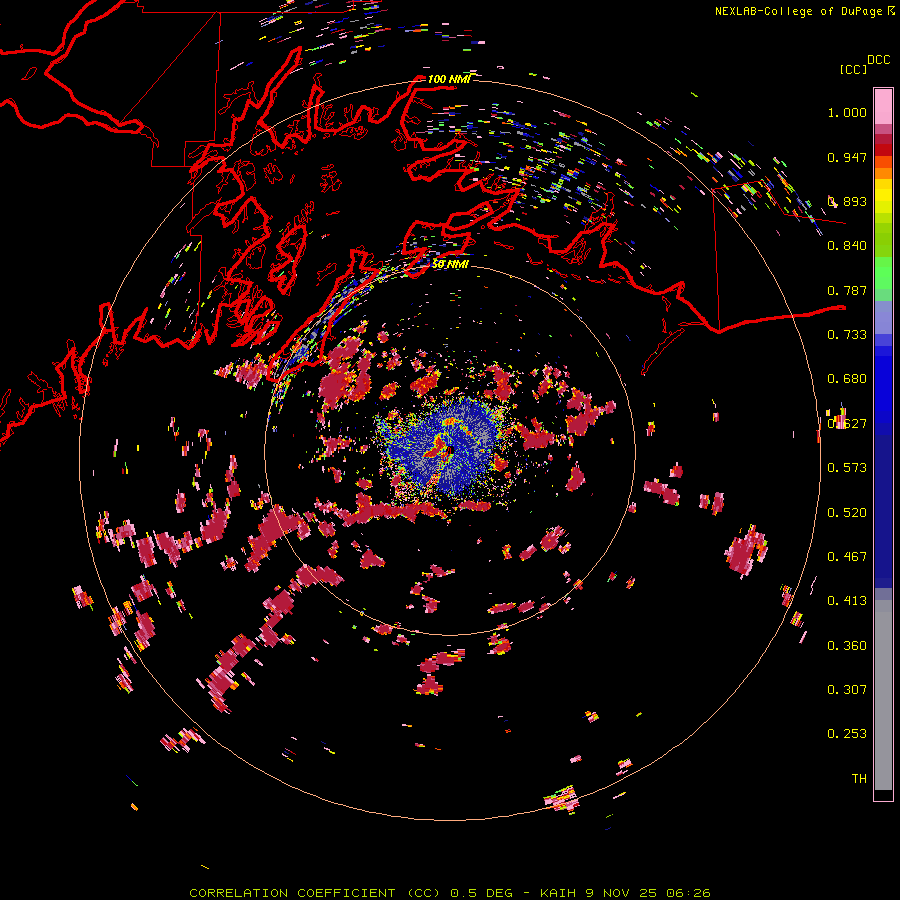Select the "0.520" color scale value
The width and height of the screenshot is (900, 900).
pyautogui.click(x=847, y=513)
